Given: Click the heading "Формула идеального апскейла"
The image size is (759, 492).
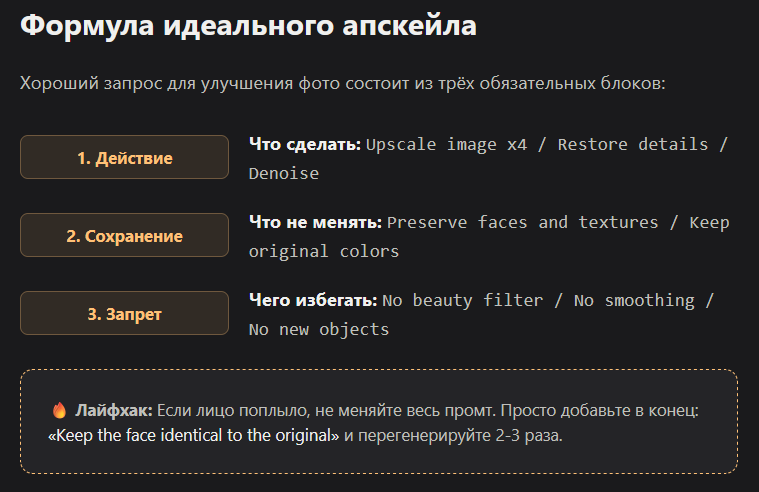Looking at the screenshot, I should [248, 26].
